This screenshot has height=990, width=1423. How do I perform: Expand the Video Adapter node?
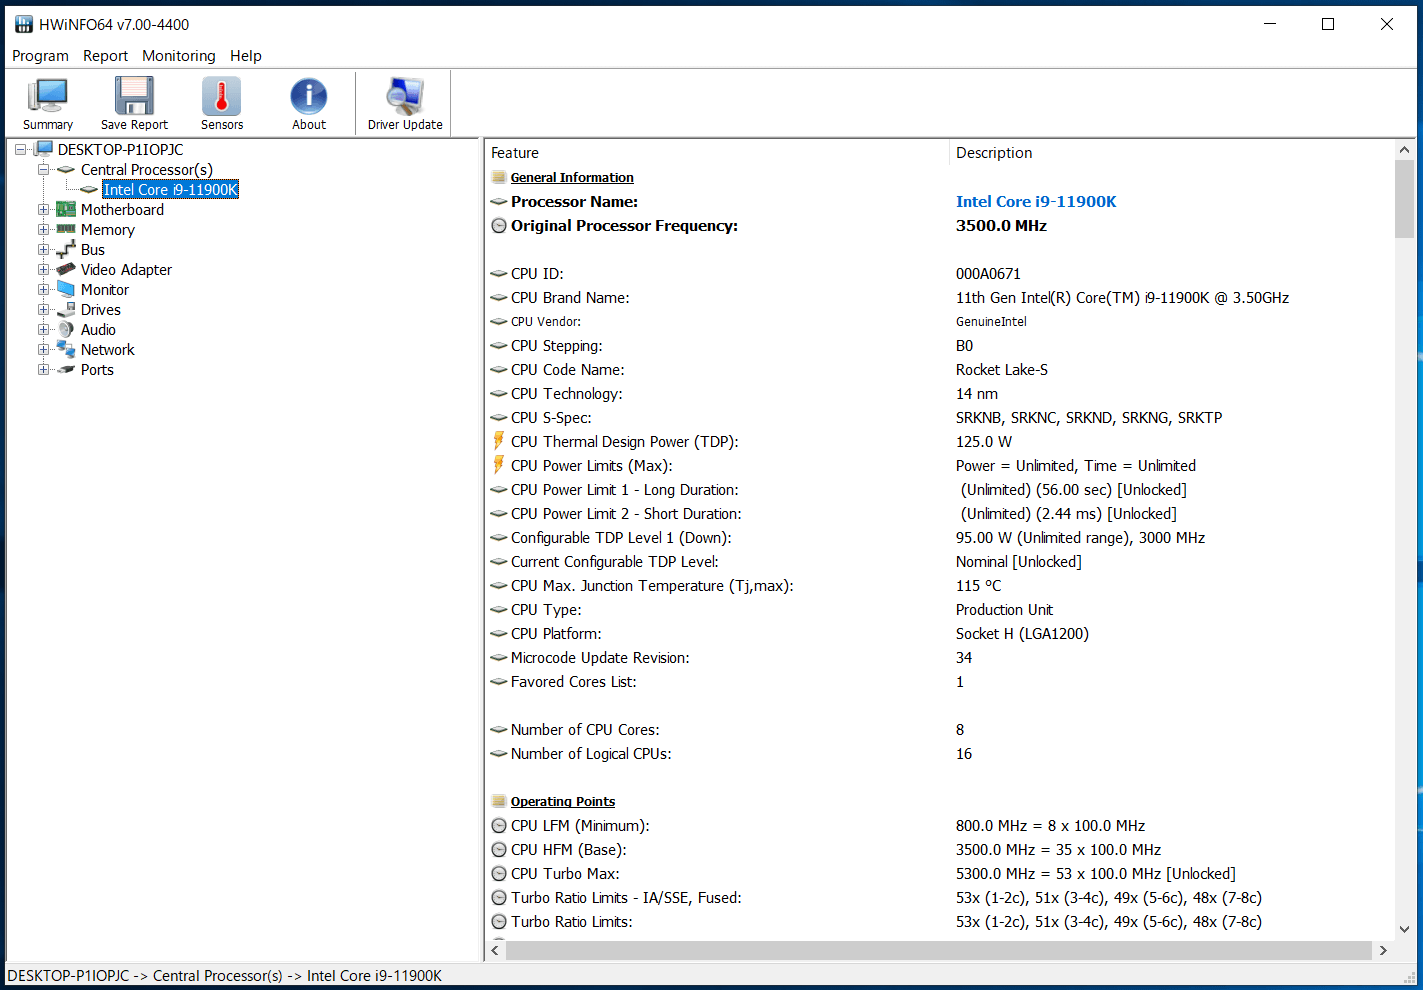(x=43, y=269)
